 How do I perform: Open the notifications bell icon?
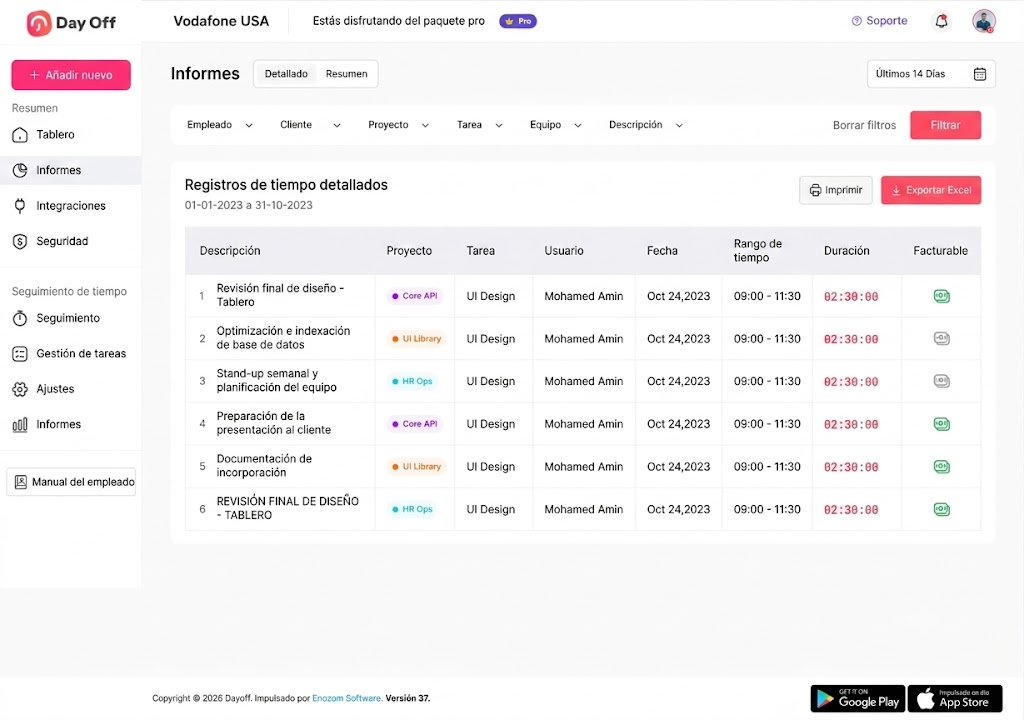(x=941, y=21)
